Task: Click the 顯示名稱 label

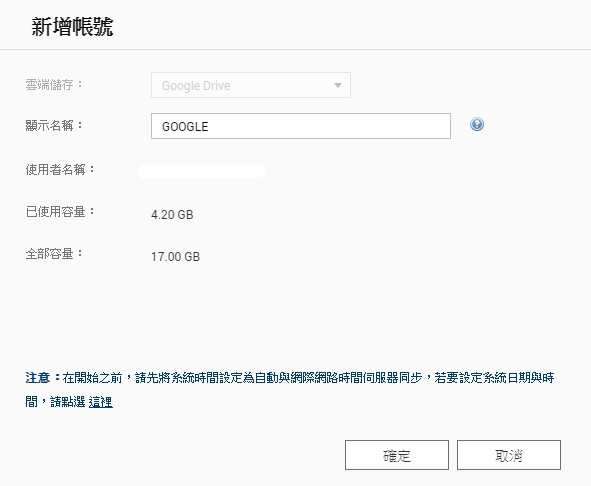Action: [x=54, y=125]
